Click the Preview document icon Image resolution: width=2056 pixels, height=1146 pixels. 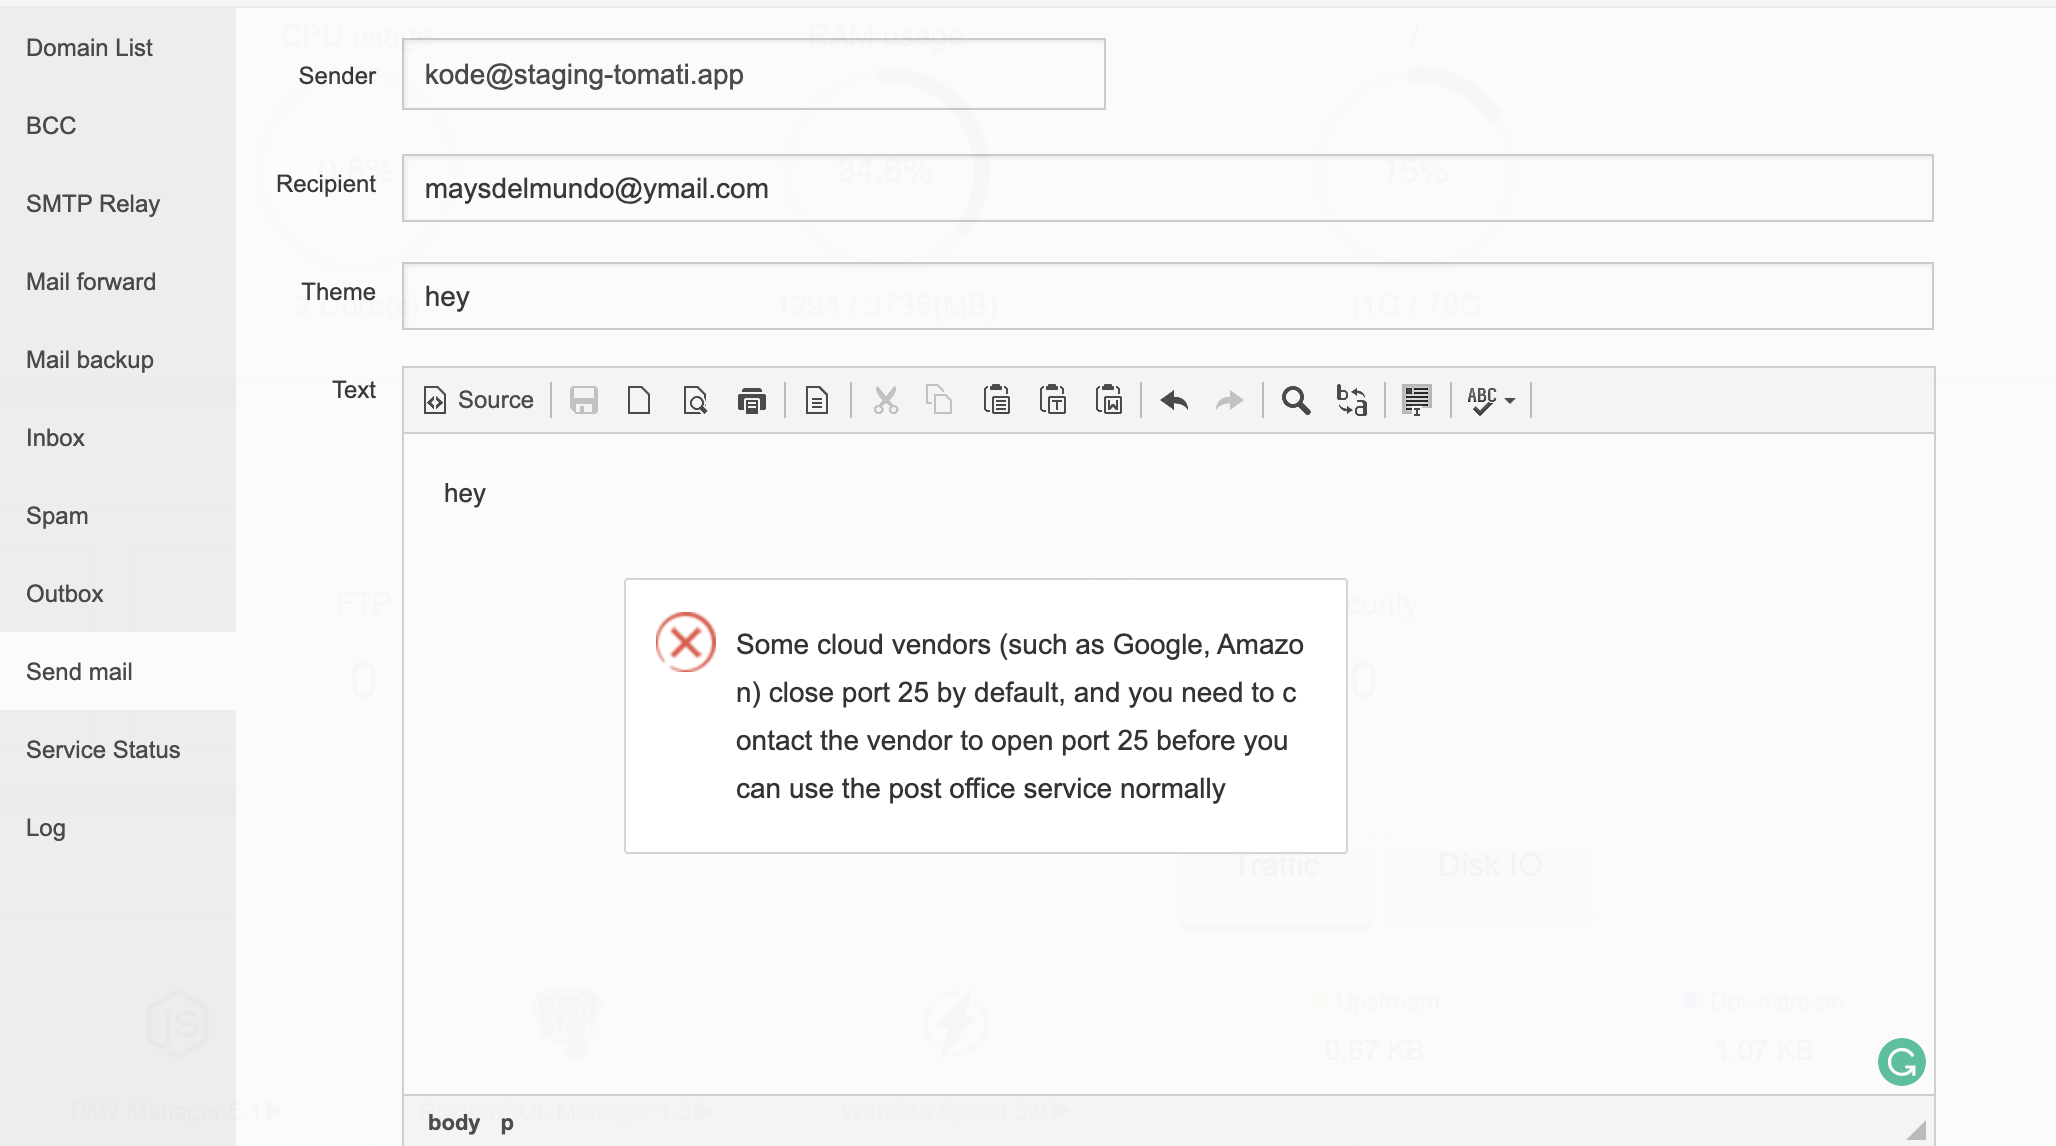[695, 400]
